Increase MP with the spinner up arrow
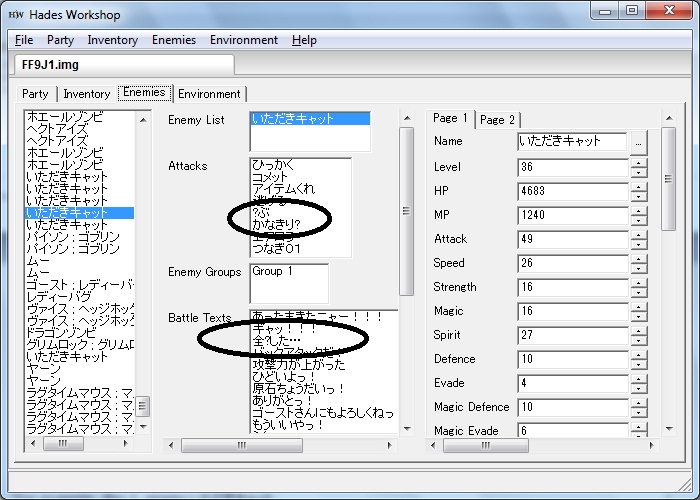This screenshot has height=500, width=700. click(639, 211)
